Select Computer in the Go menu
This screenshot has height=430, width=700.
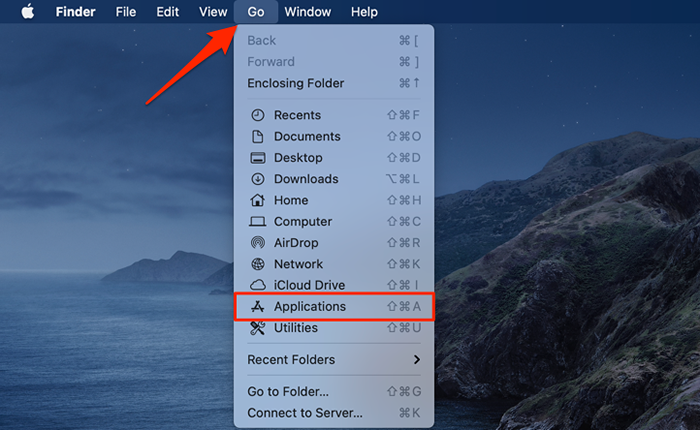[x=334, y=221]
